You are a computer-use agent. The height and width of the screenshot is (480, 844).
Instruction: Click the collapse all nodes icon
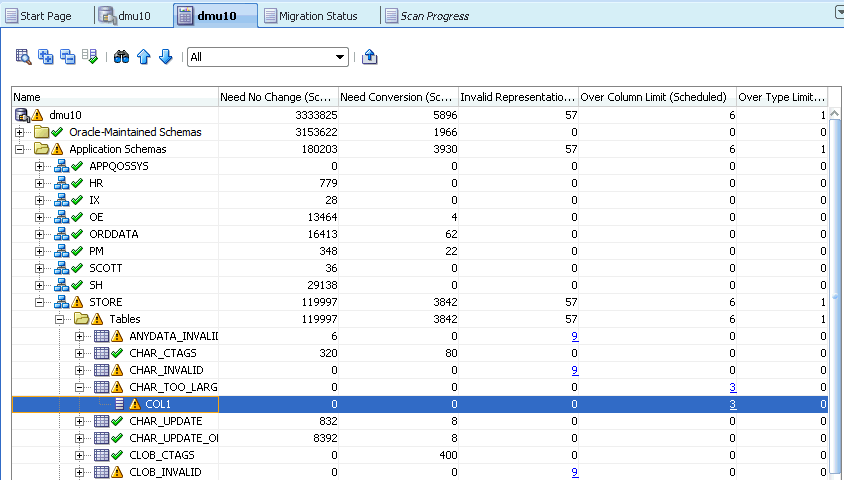(x=67, y=57)
